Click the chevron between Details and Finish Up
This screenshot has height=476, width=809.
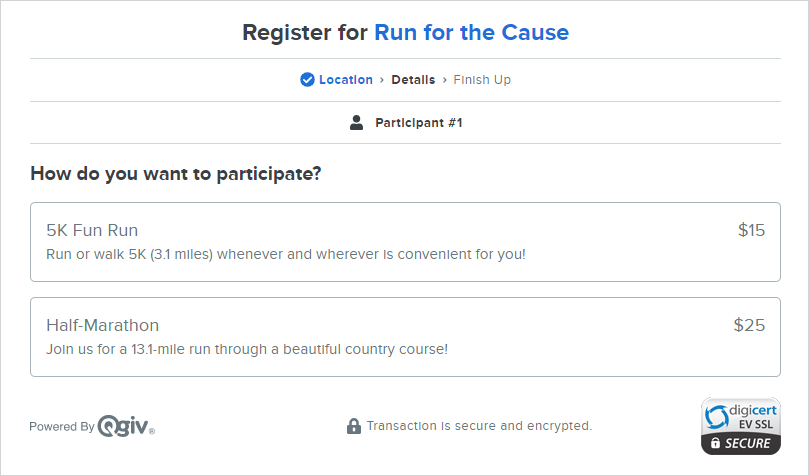[444, 80]
